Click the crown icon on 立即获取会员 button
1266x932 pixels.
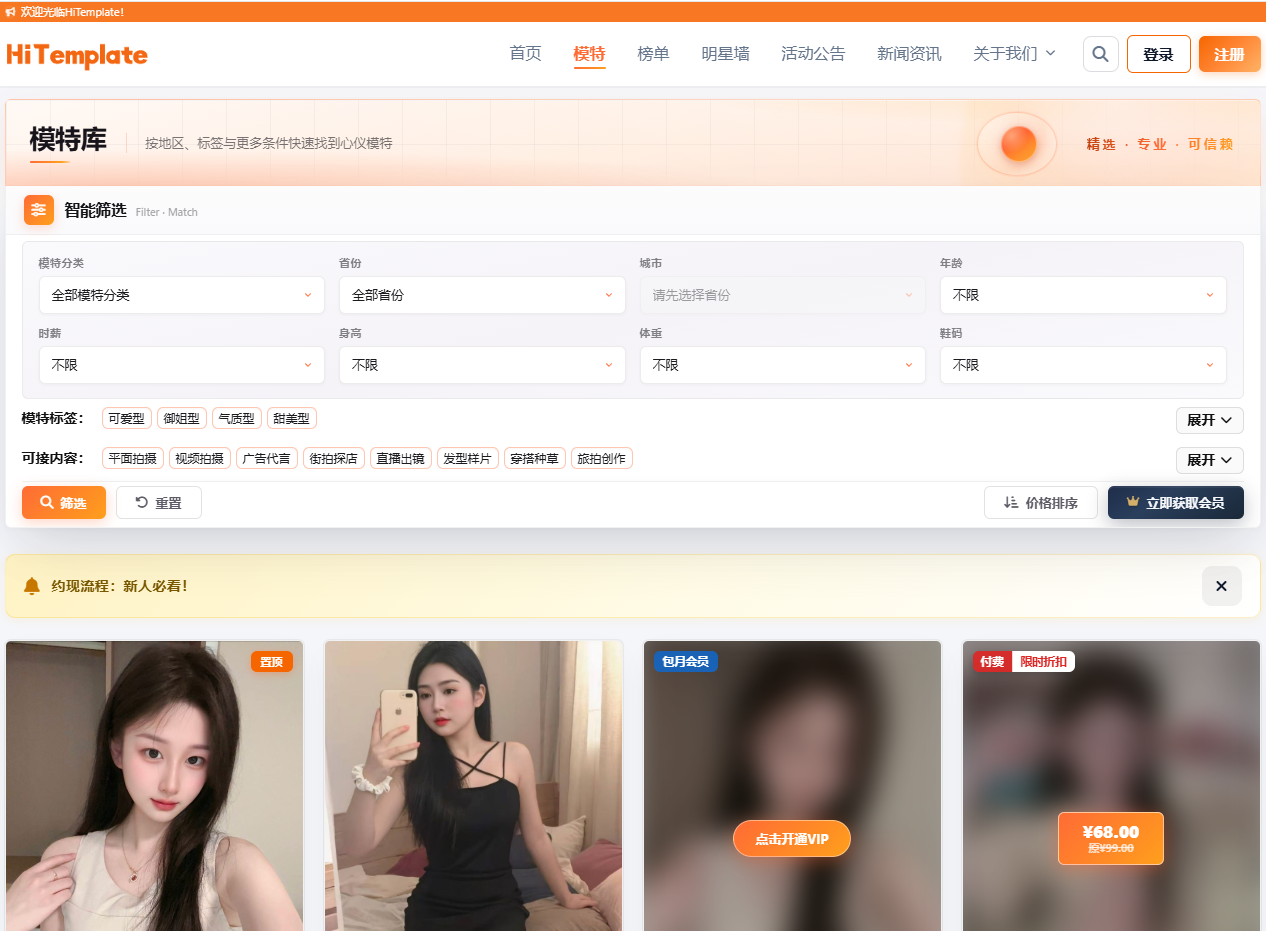coord(1132,502)
